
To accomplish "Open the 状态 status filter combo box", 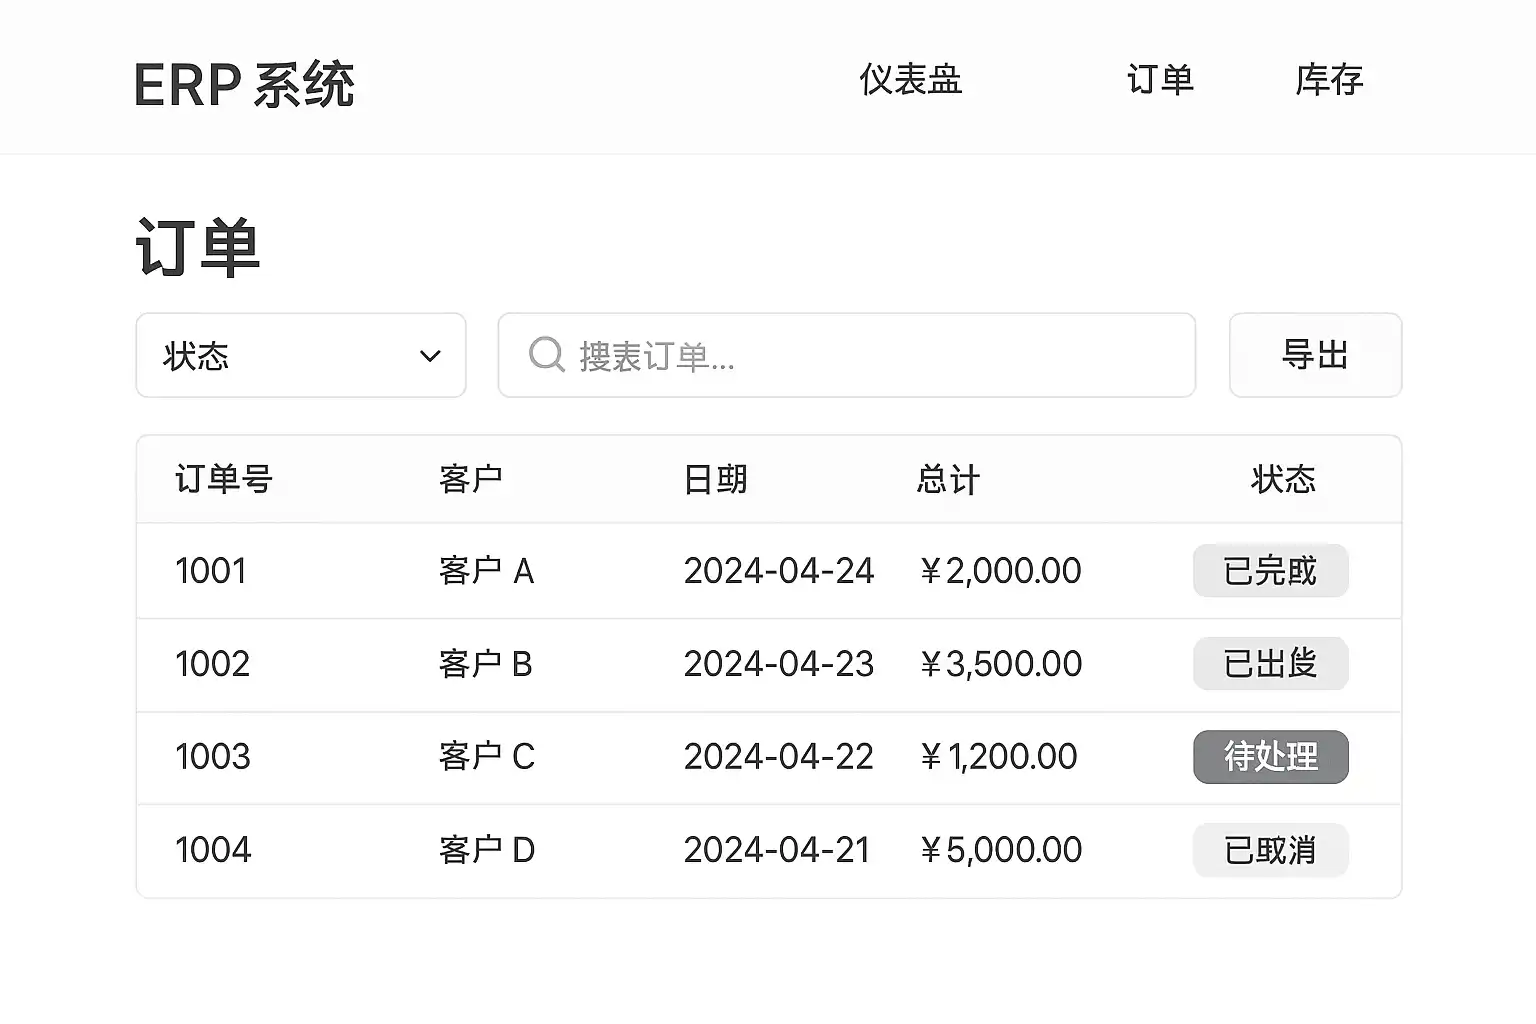I will click(x=300, y=356).
